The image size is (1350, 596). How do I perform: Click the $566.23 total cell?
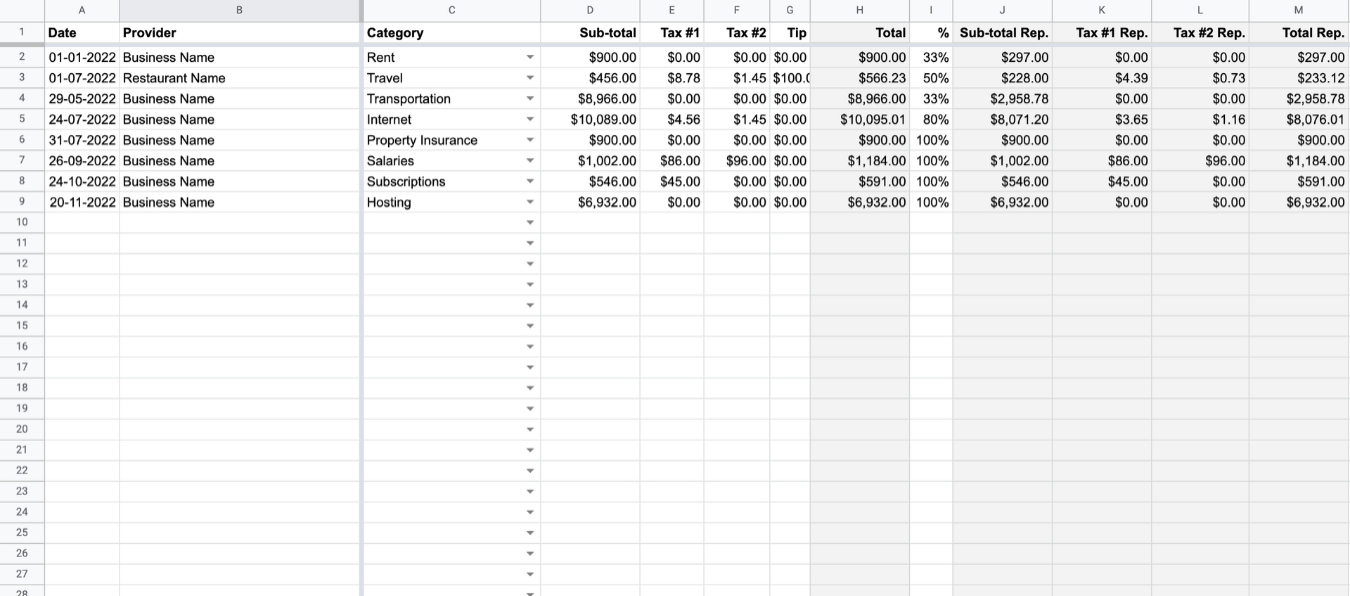coord(881,78)
